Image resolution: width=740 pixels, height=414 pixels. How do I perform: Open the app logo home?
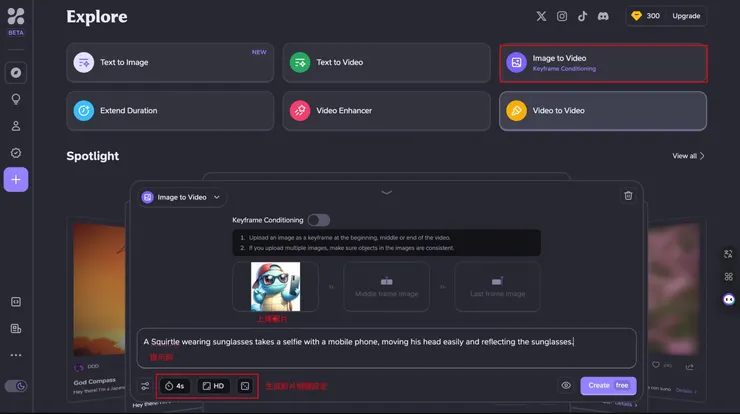tap(16, 17)
